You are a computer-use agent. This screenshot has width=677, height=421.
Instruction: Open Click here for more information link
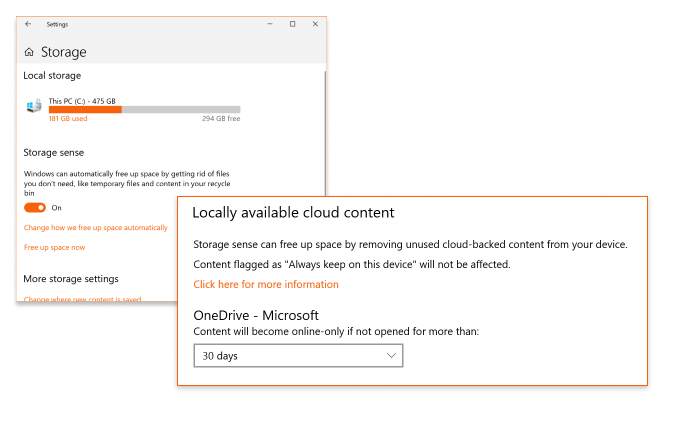[x=266, y=285]
